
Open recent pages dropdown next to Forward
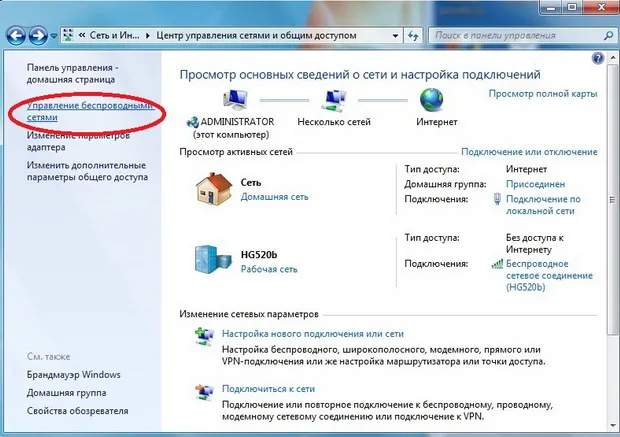pyautogui.click(x=53, y=36)
